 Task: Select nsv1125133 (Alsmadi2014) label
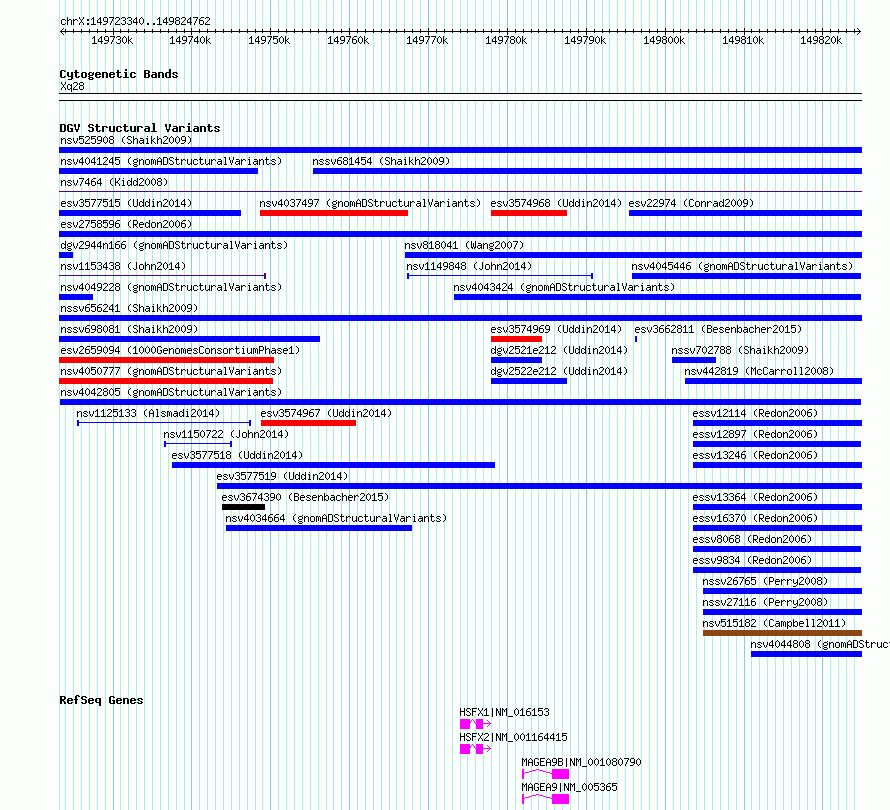pos(148,413)
